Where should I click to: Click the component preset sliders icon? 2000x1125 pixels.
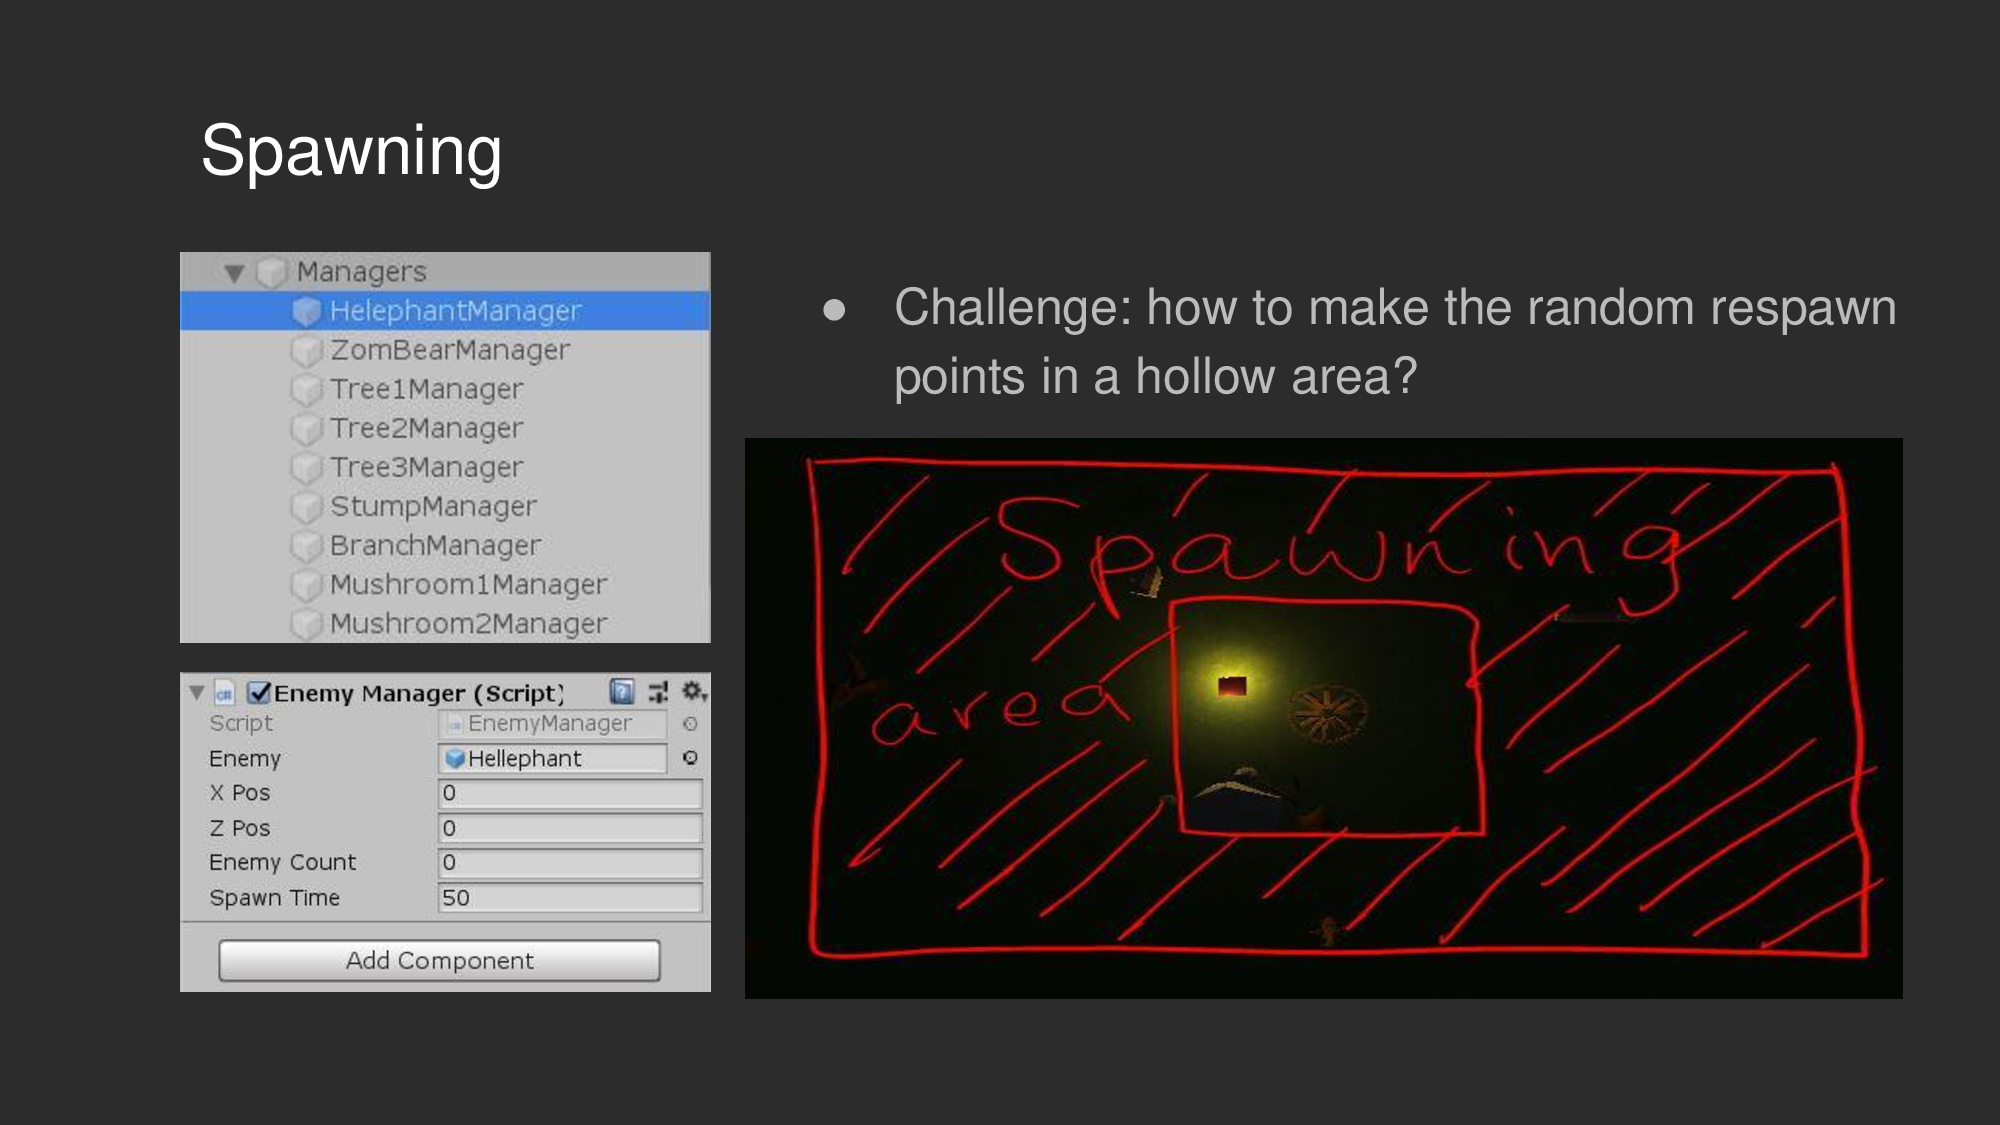point(658,691)
